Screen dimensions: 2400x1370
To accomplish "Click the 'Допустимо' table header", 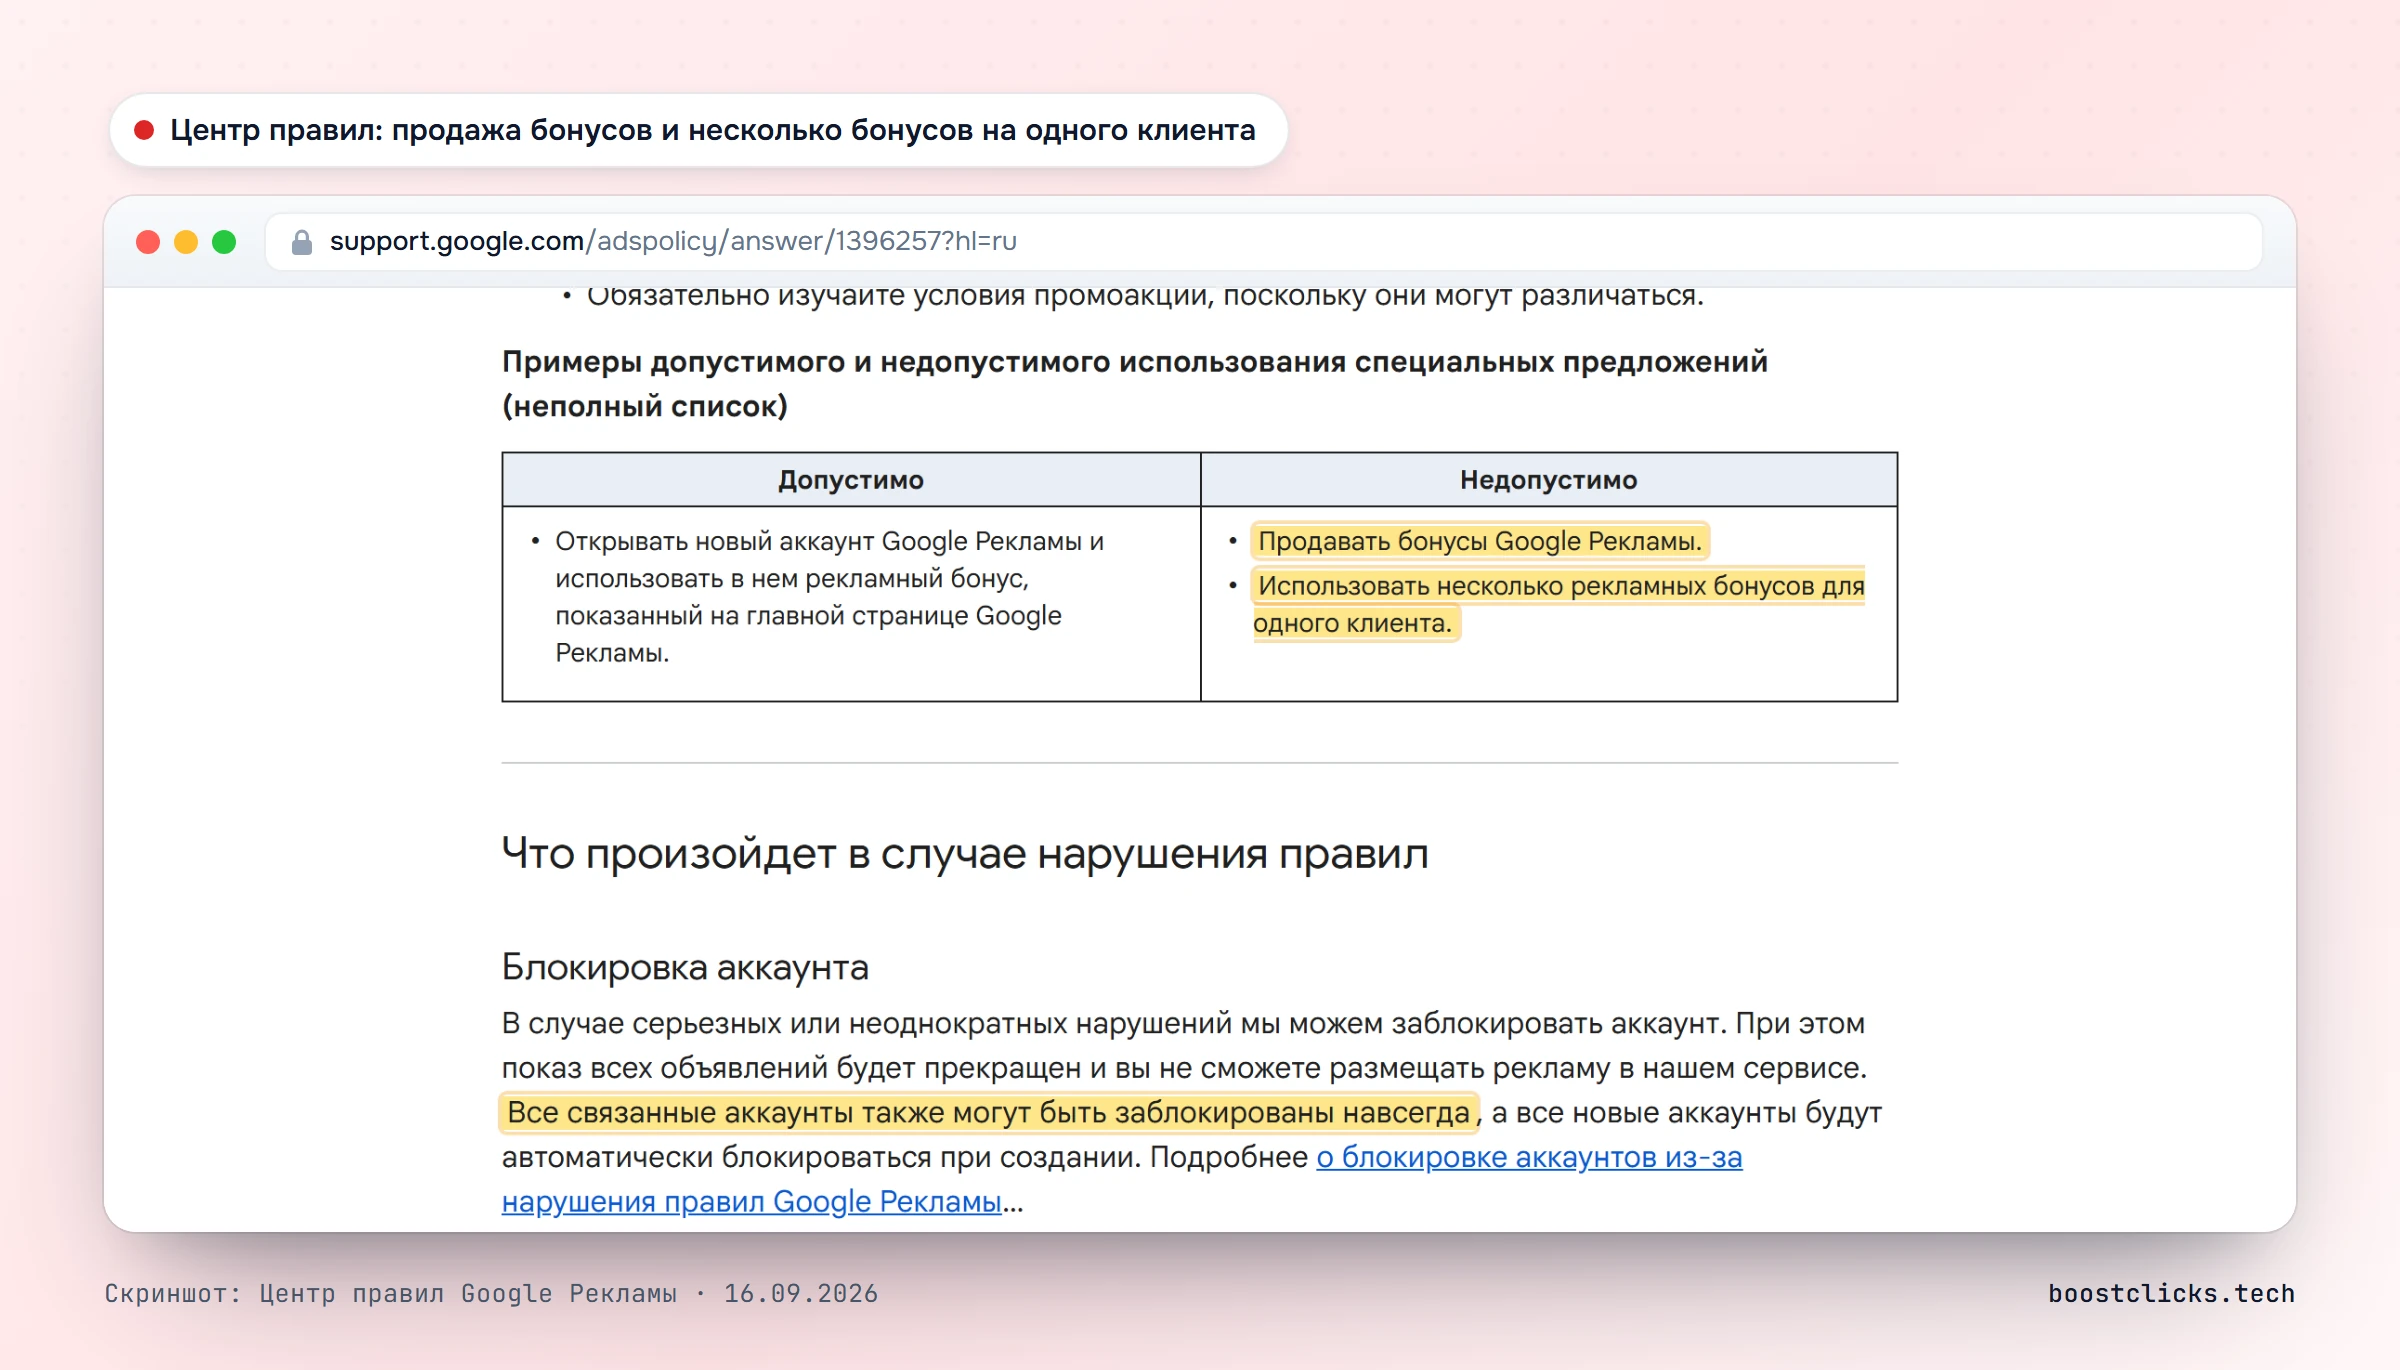I will 851,480.
